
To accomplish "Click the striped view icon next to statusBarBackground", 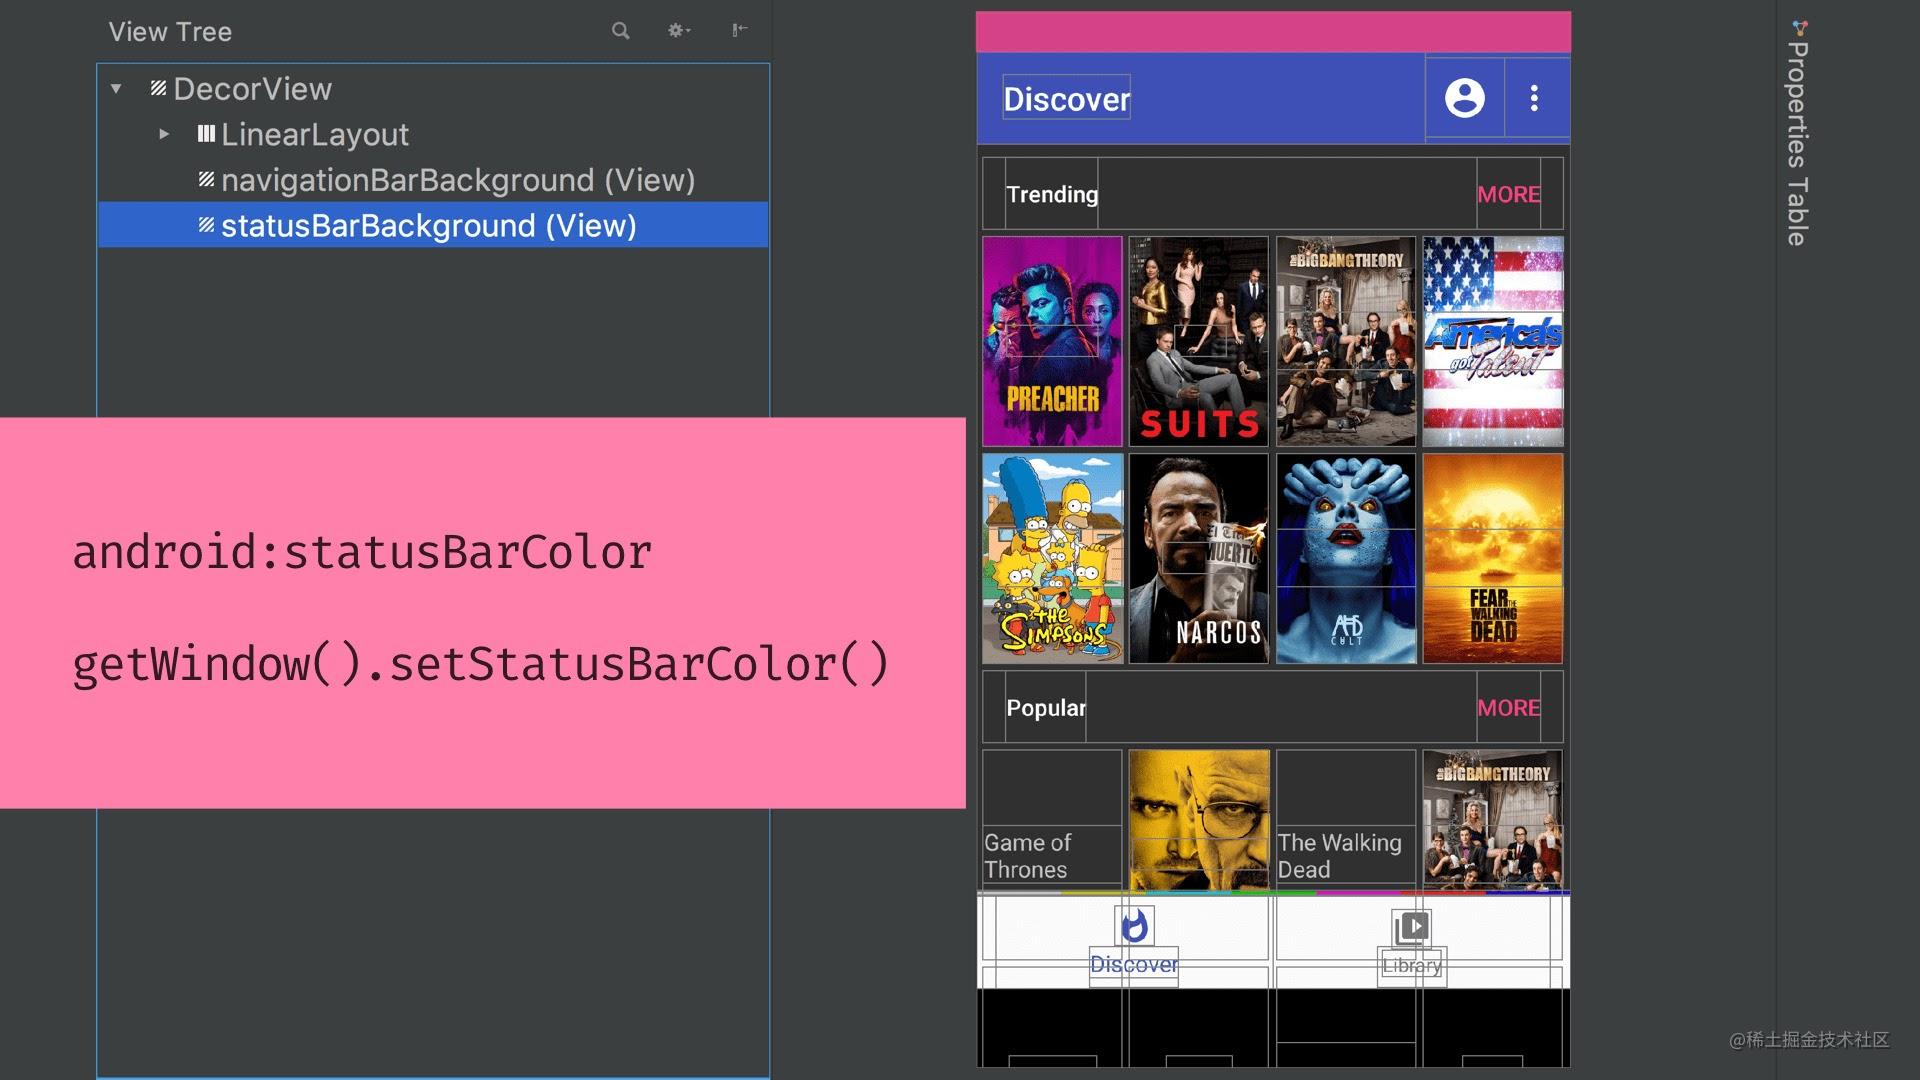I will click(205, 226).
